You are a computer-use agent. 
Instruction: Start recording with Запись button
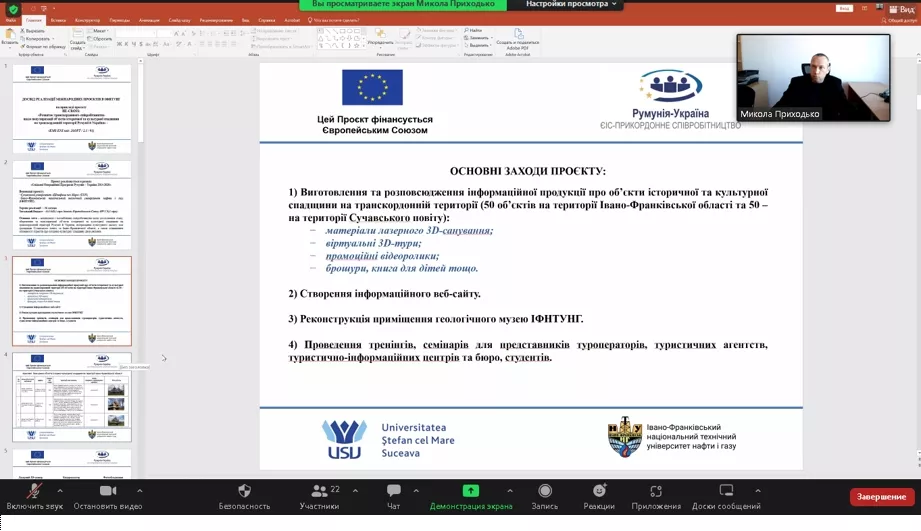tap(544, 492)
